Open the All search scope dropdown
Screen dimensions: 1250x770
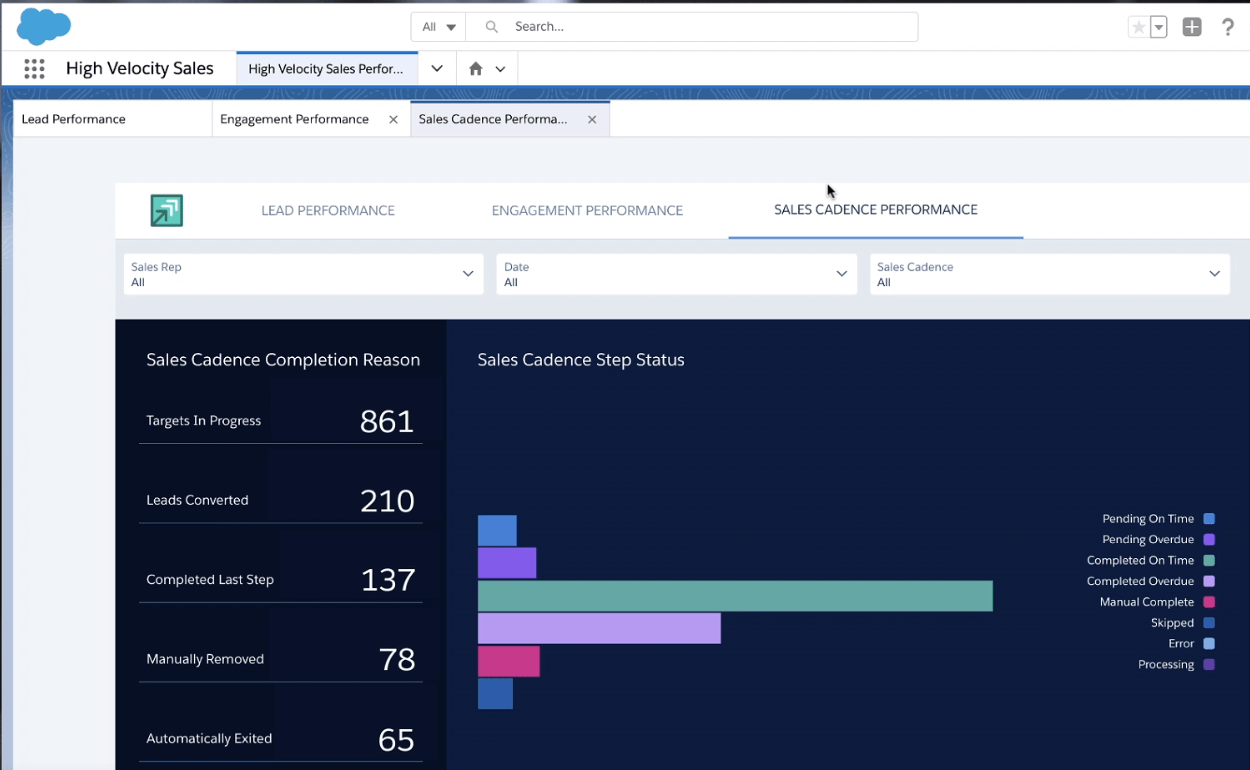point(438,27)
